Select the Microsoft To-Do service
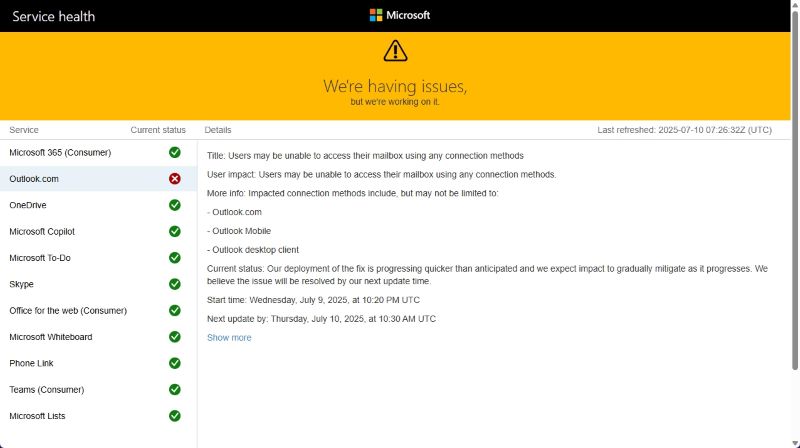800x448 pixels. point(98,258)
